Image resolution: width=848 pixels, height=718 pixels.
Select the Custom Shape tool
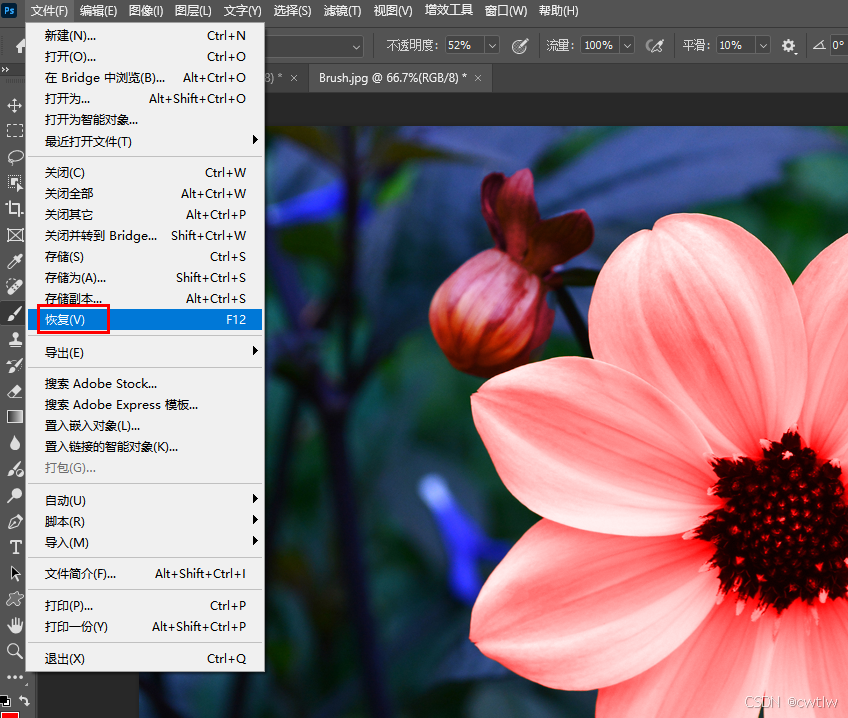coord(15,599)
